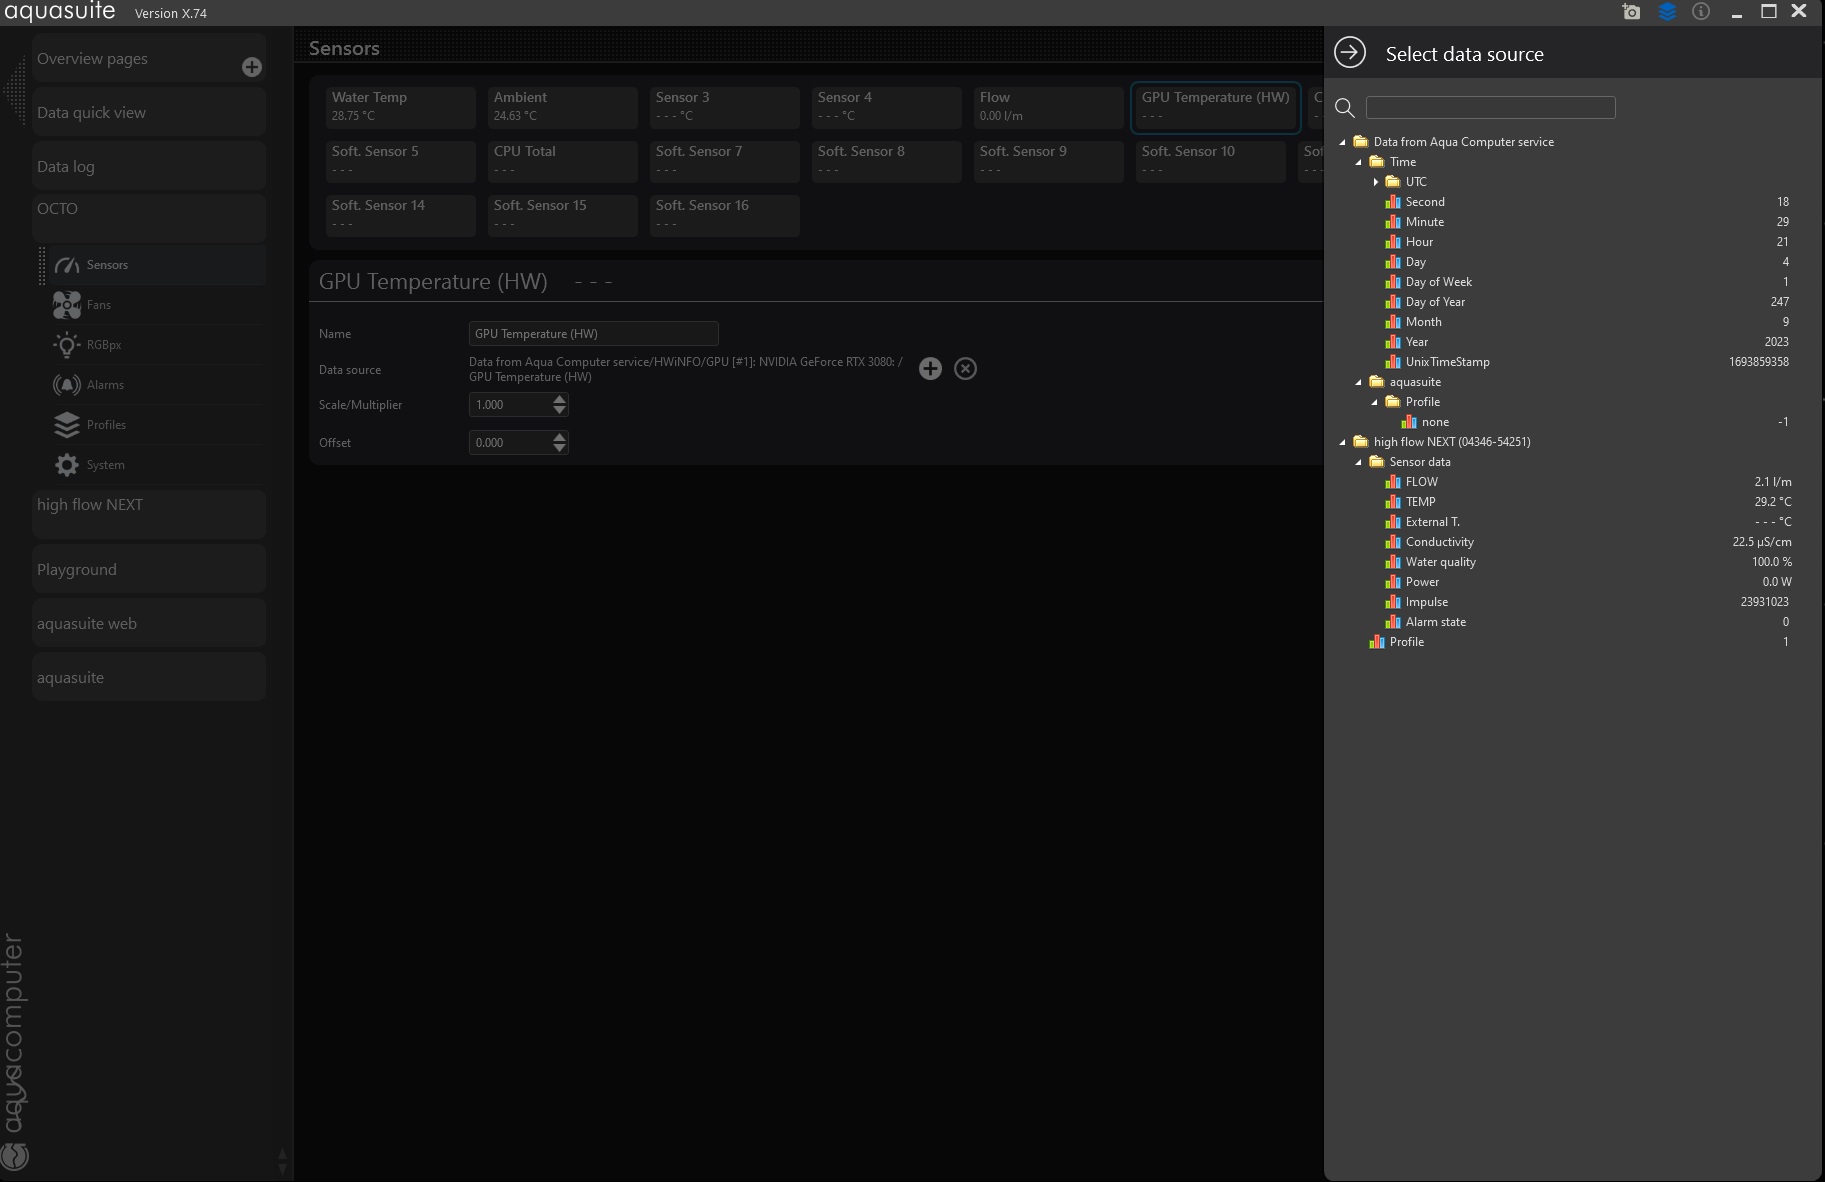Expand the UTC folder in tree
This screenshot has width=1825, height=1182.
[x=1376, y=182]
